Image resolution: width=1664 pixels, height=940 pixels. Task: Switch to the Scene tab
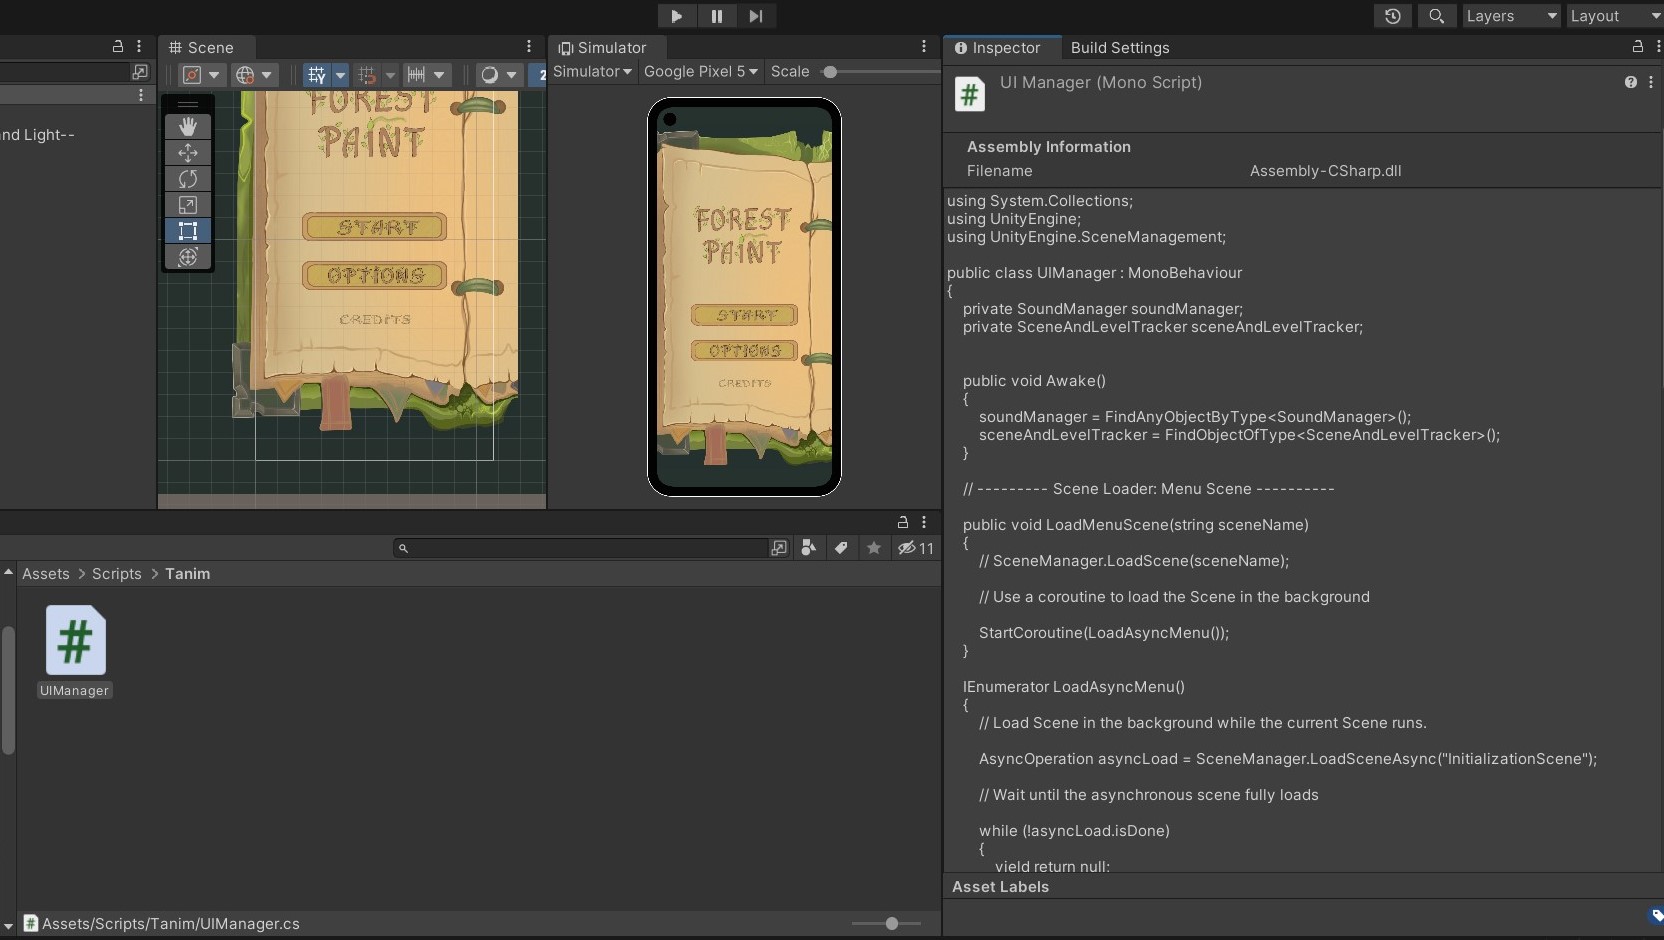coord(201,48)
